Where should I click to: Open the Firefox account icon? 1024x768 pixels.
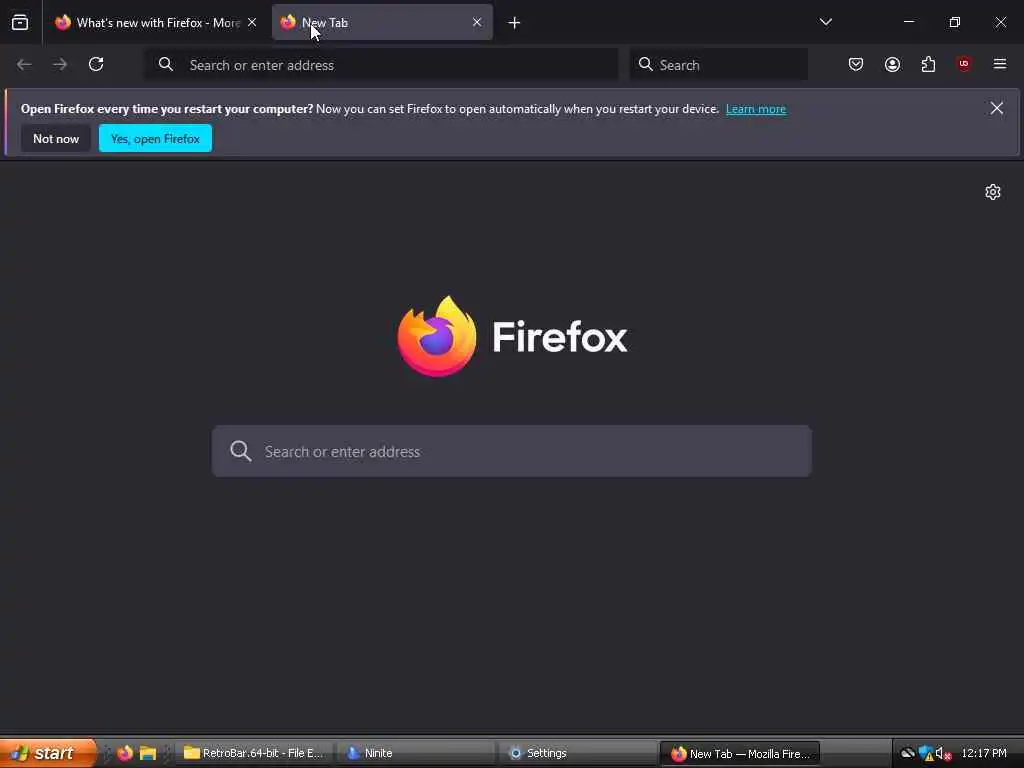892,64
